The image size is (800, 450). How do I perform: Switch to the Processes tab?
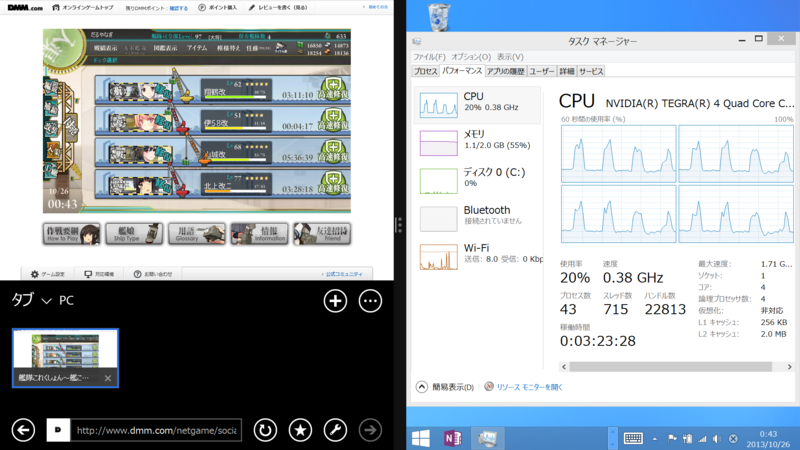(426, 71)
